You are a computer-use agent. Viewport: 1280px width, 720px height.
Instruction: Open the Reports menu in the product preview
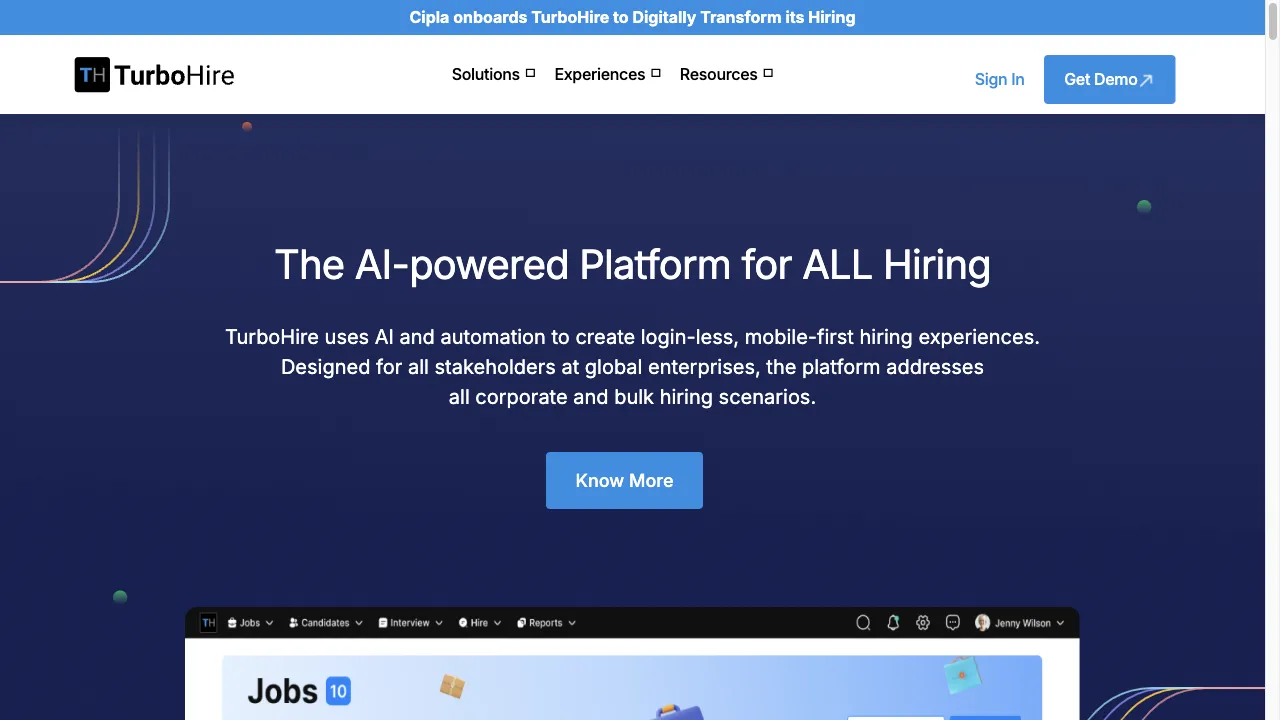[x=546, y=623]
